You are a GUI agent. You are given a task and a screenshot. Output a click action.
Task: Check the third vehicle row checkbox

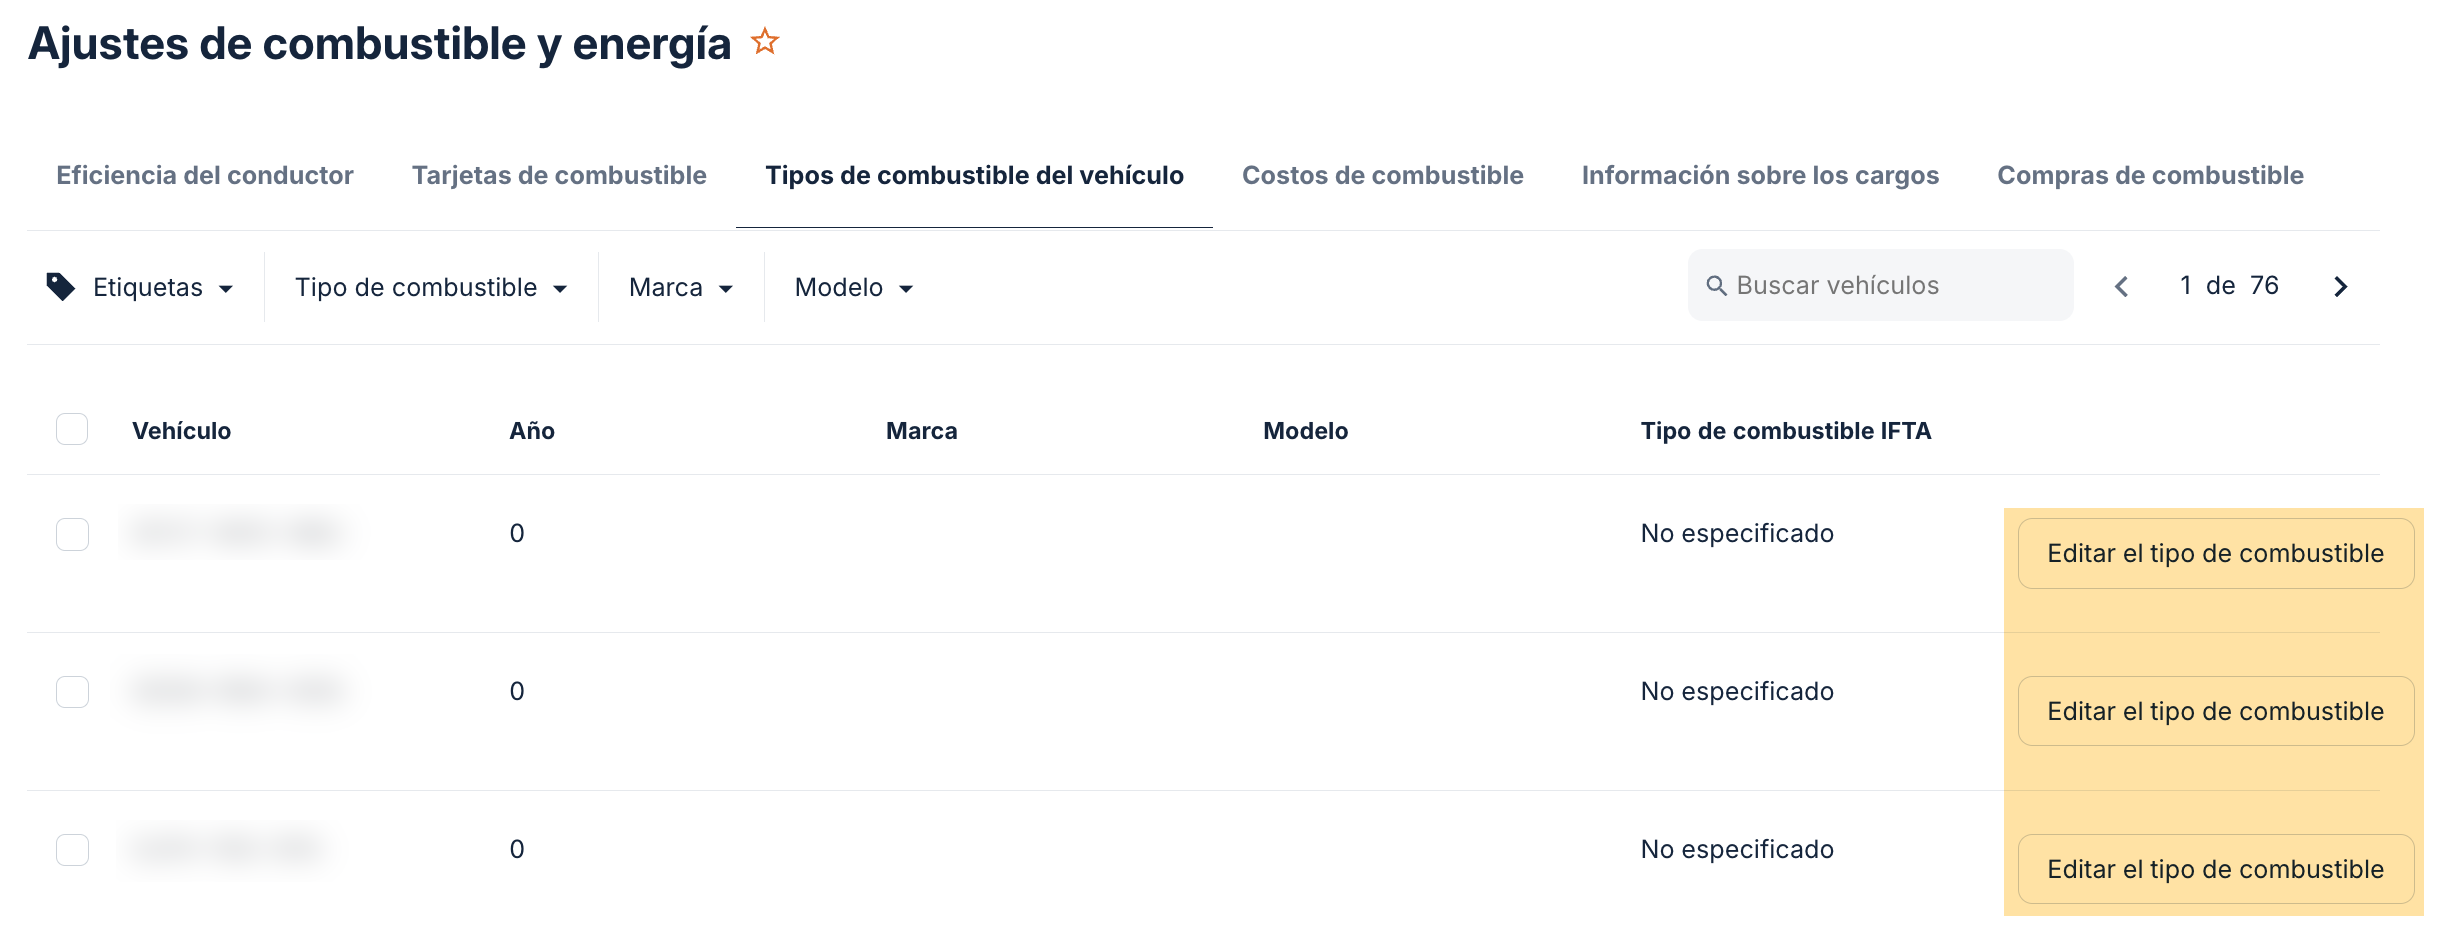click(72, 850)
